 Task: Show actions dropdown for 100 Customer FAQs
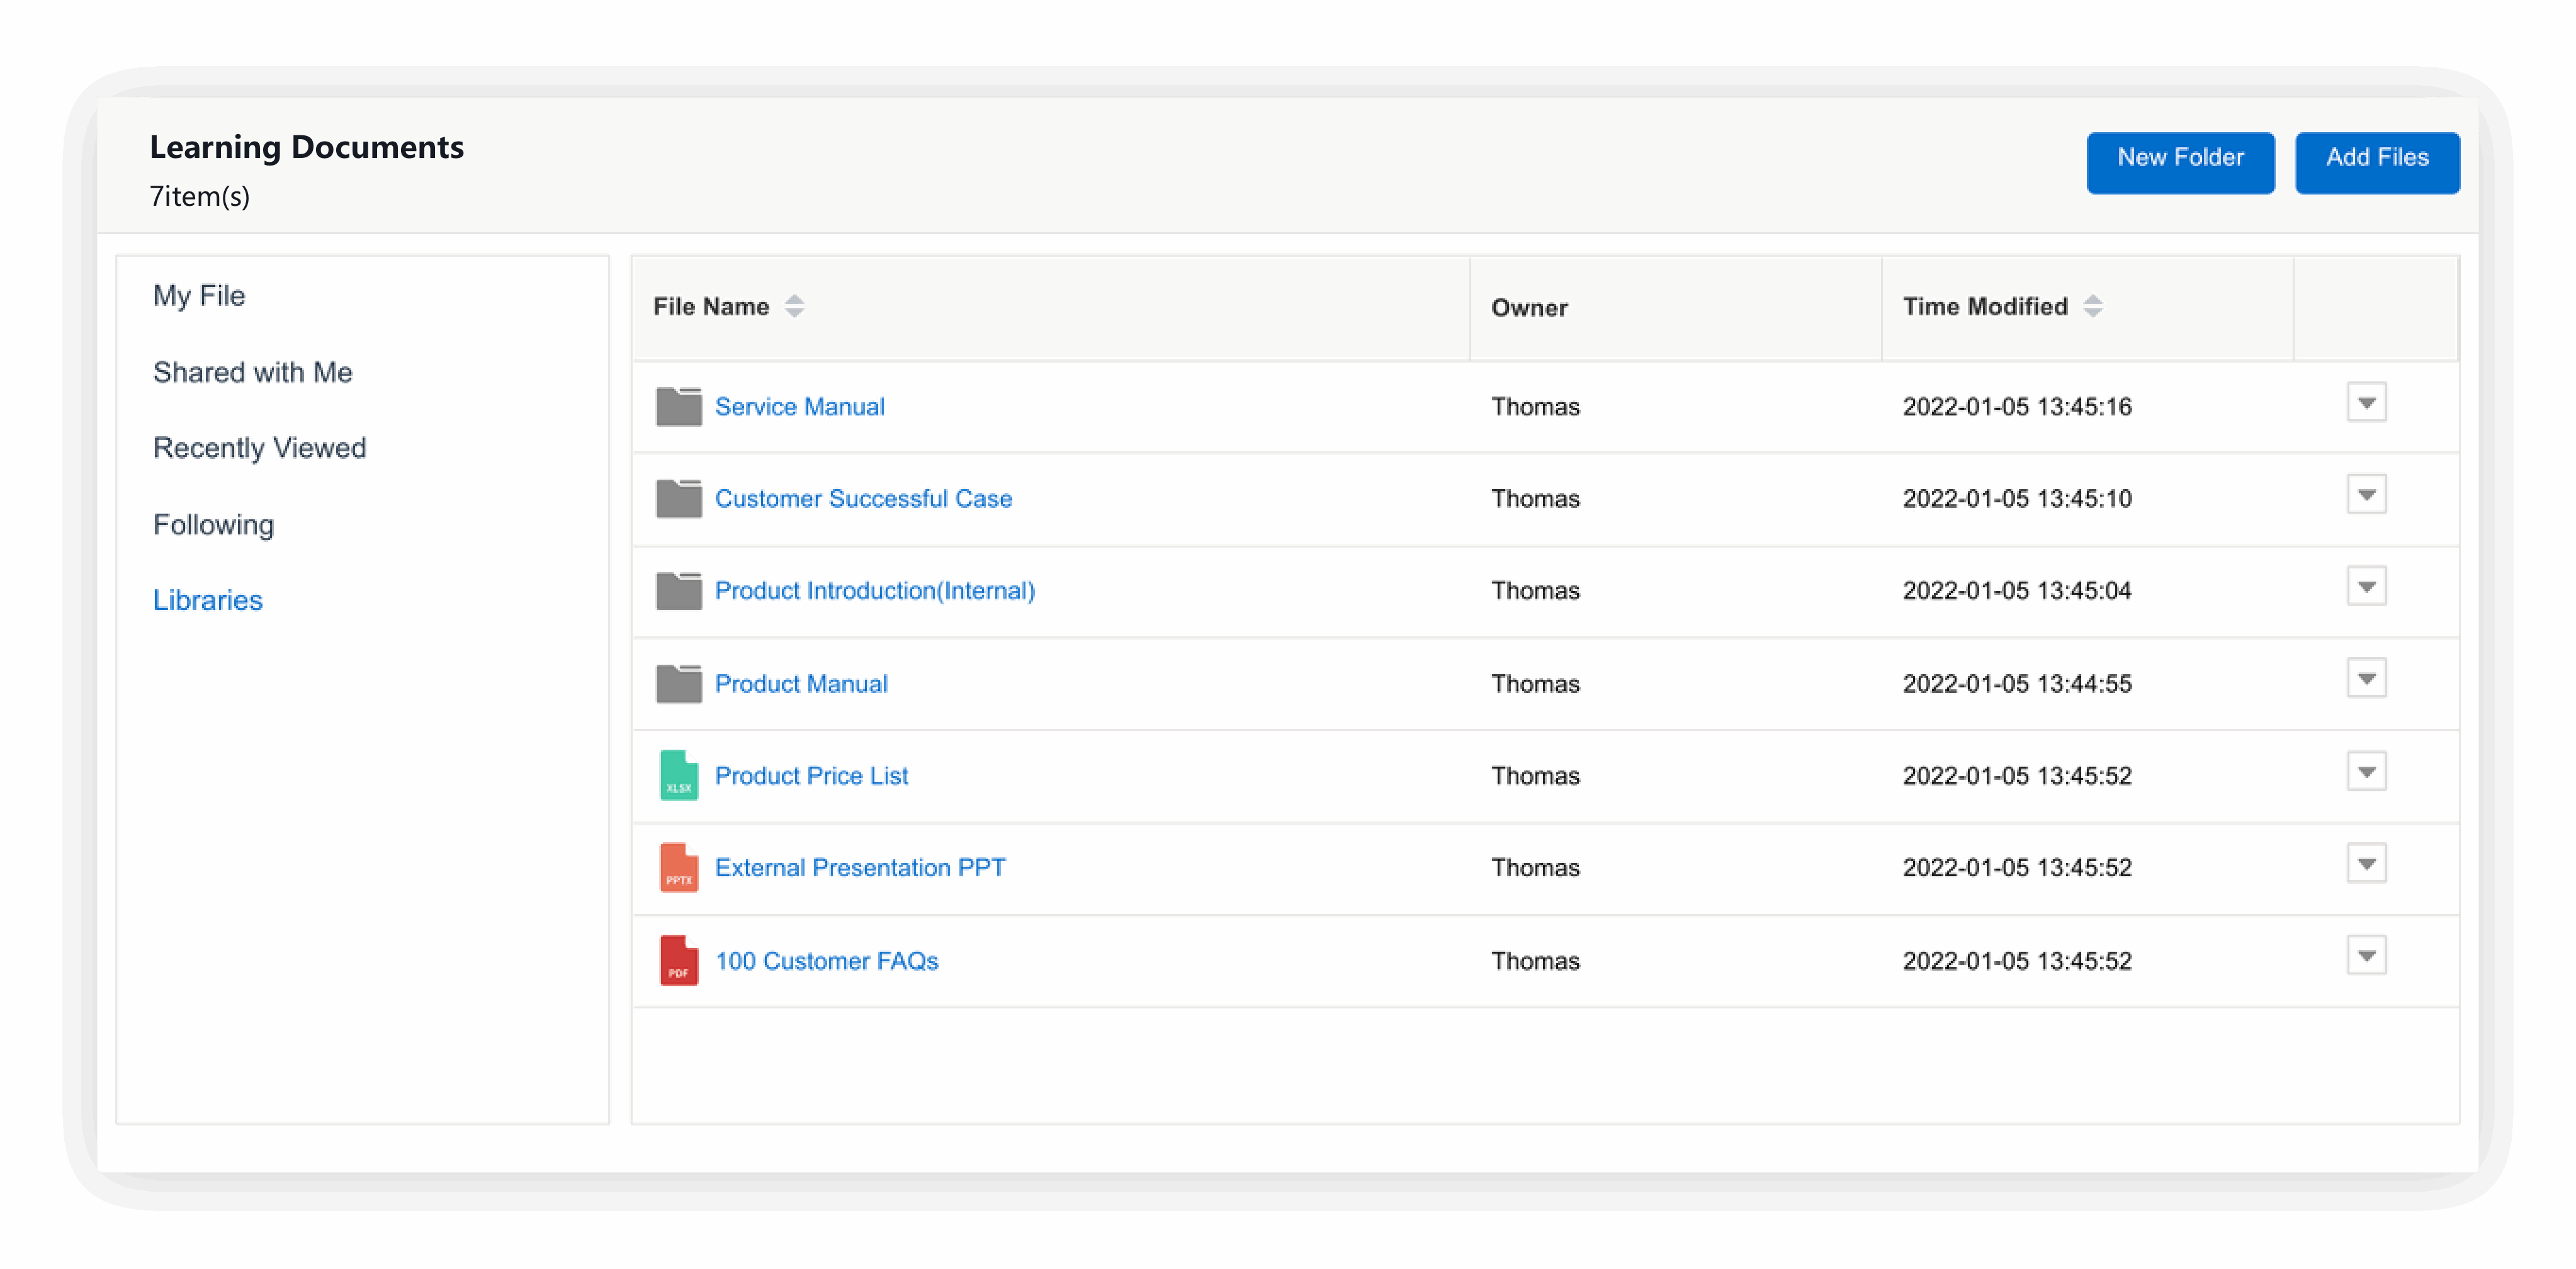(2366, 956)
